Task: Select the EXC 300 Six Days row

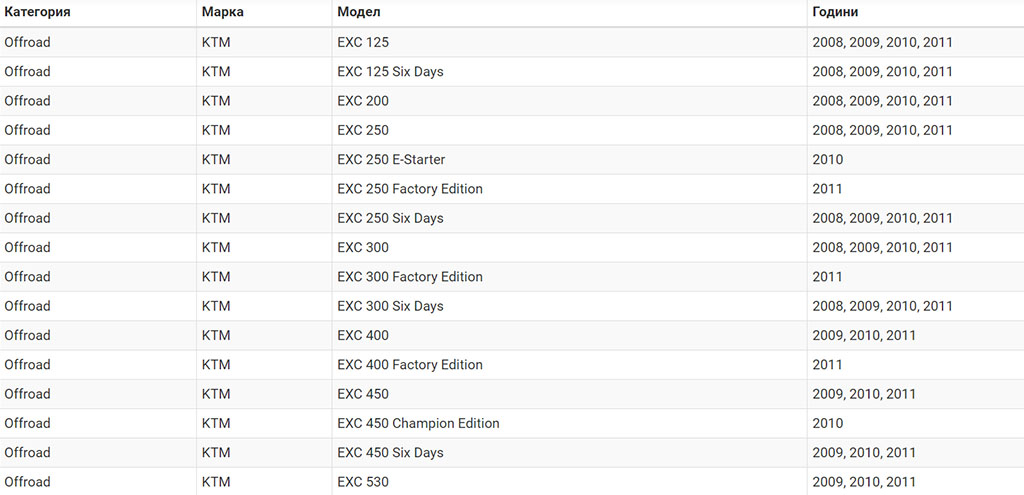Action: point(512,306)
